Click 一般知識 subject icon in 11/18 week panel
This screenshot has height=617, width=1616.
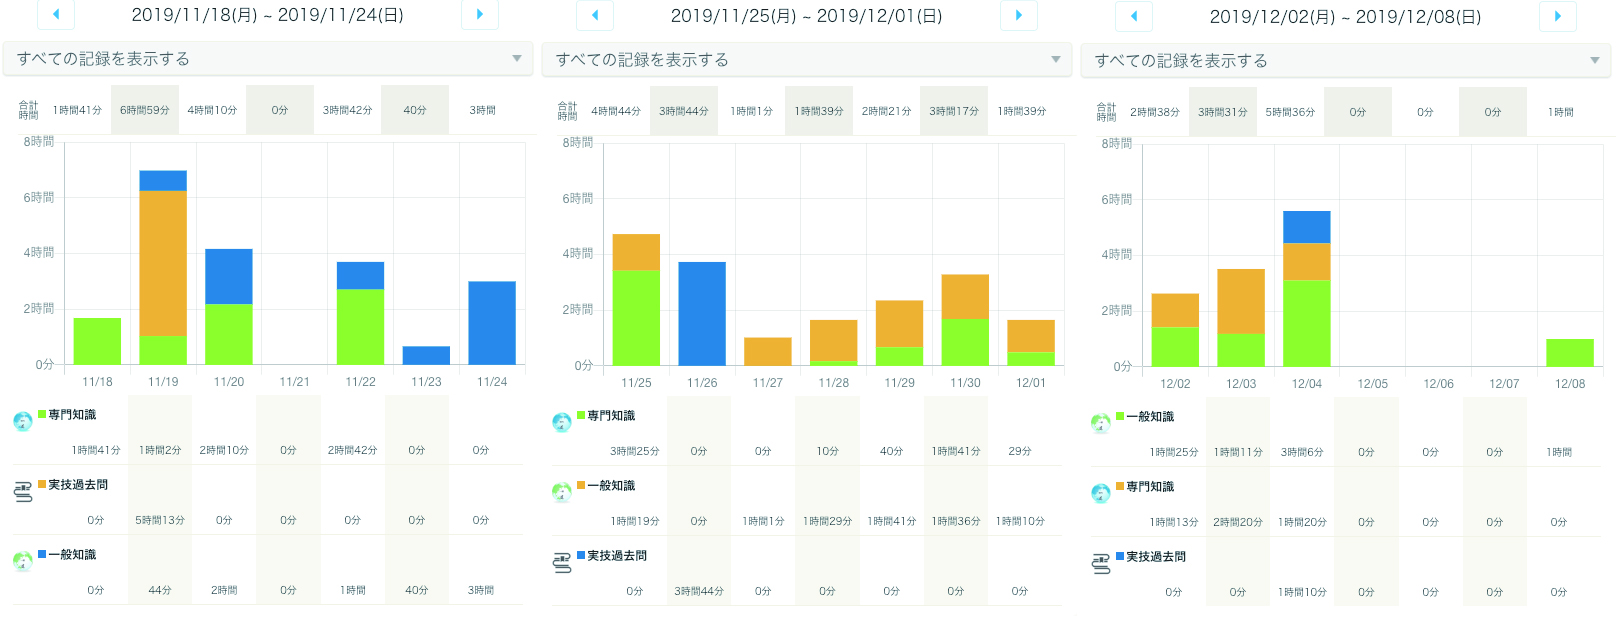pos(23,561)
